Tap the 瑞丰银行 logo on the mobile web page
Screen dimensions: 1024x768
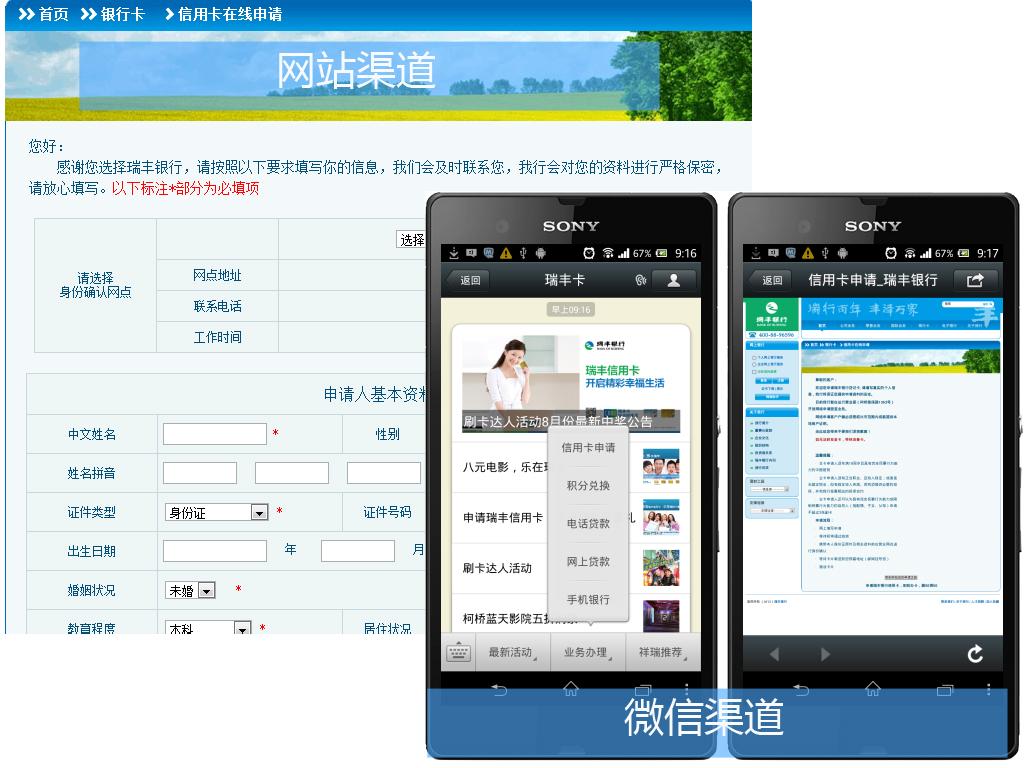772,314
